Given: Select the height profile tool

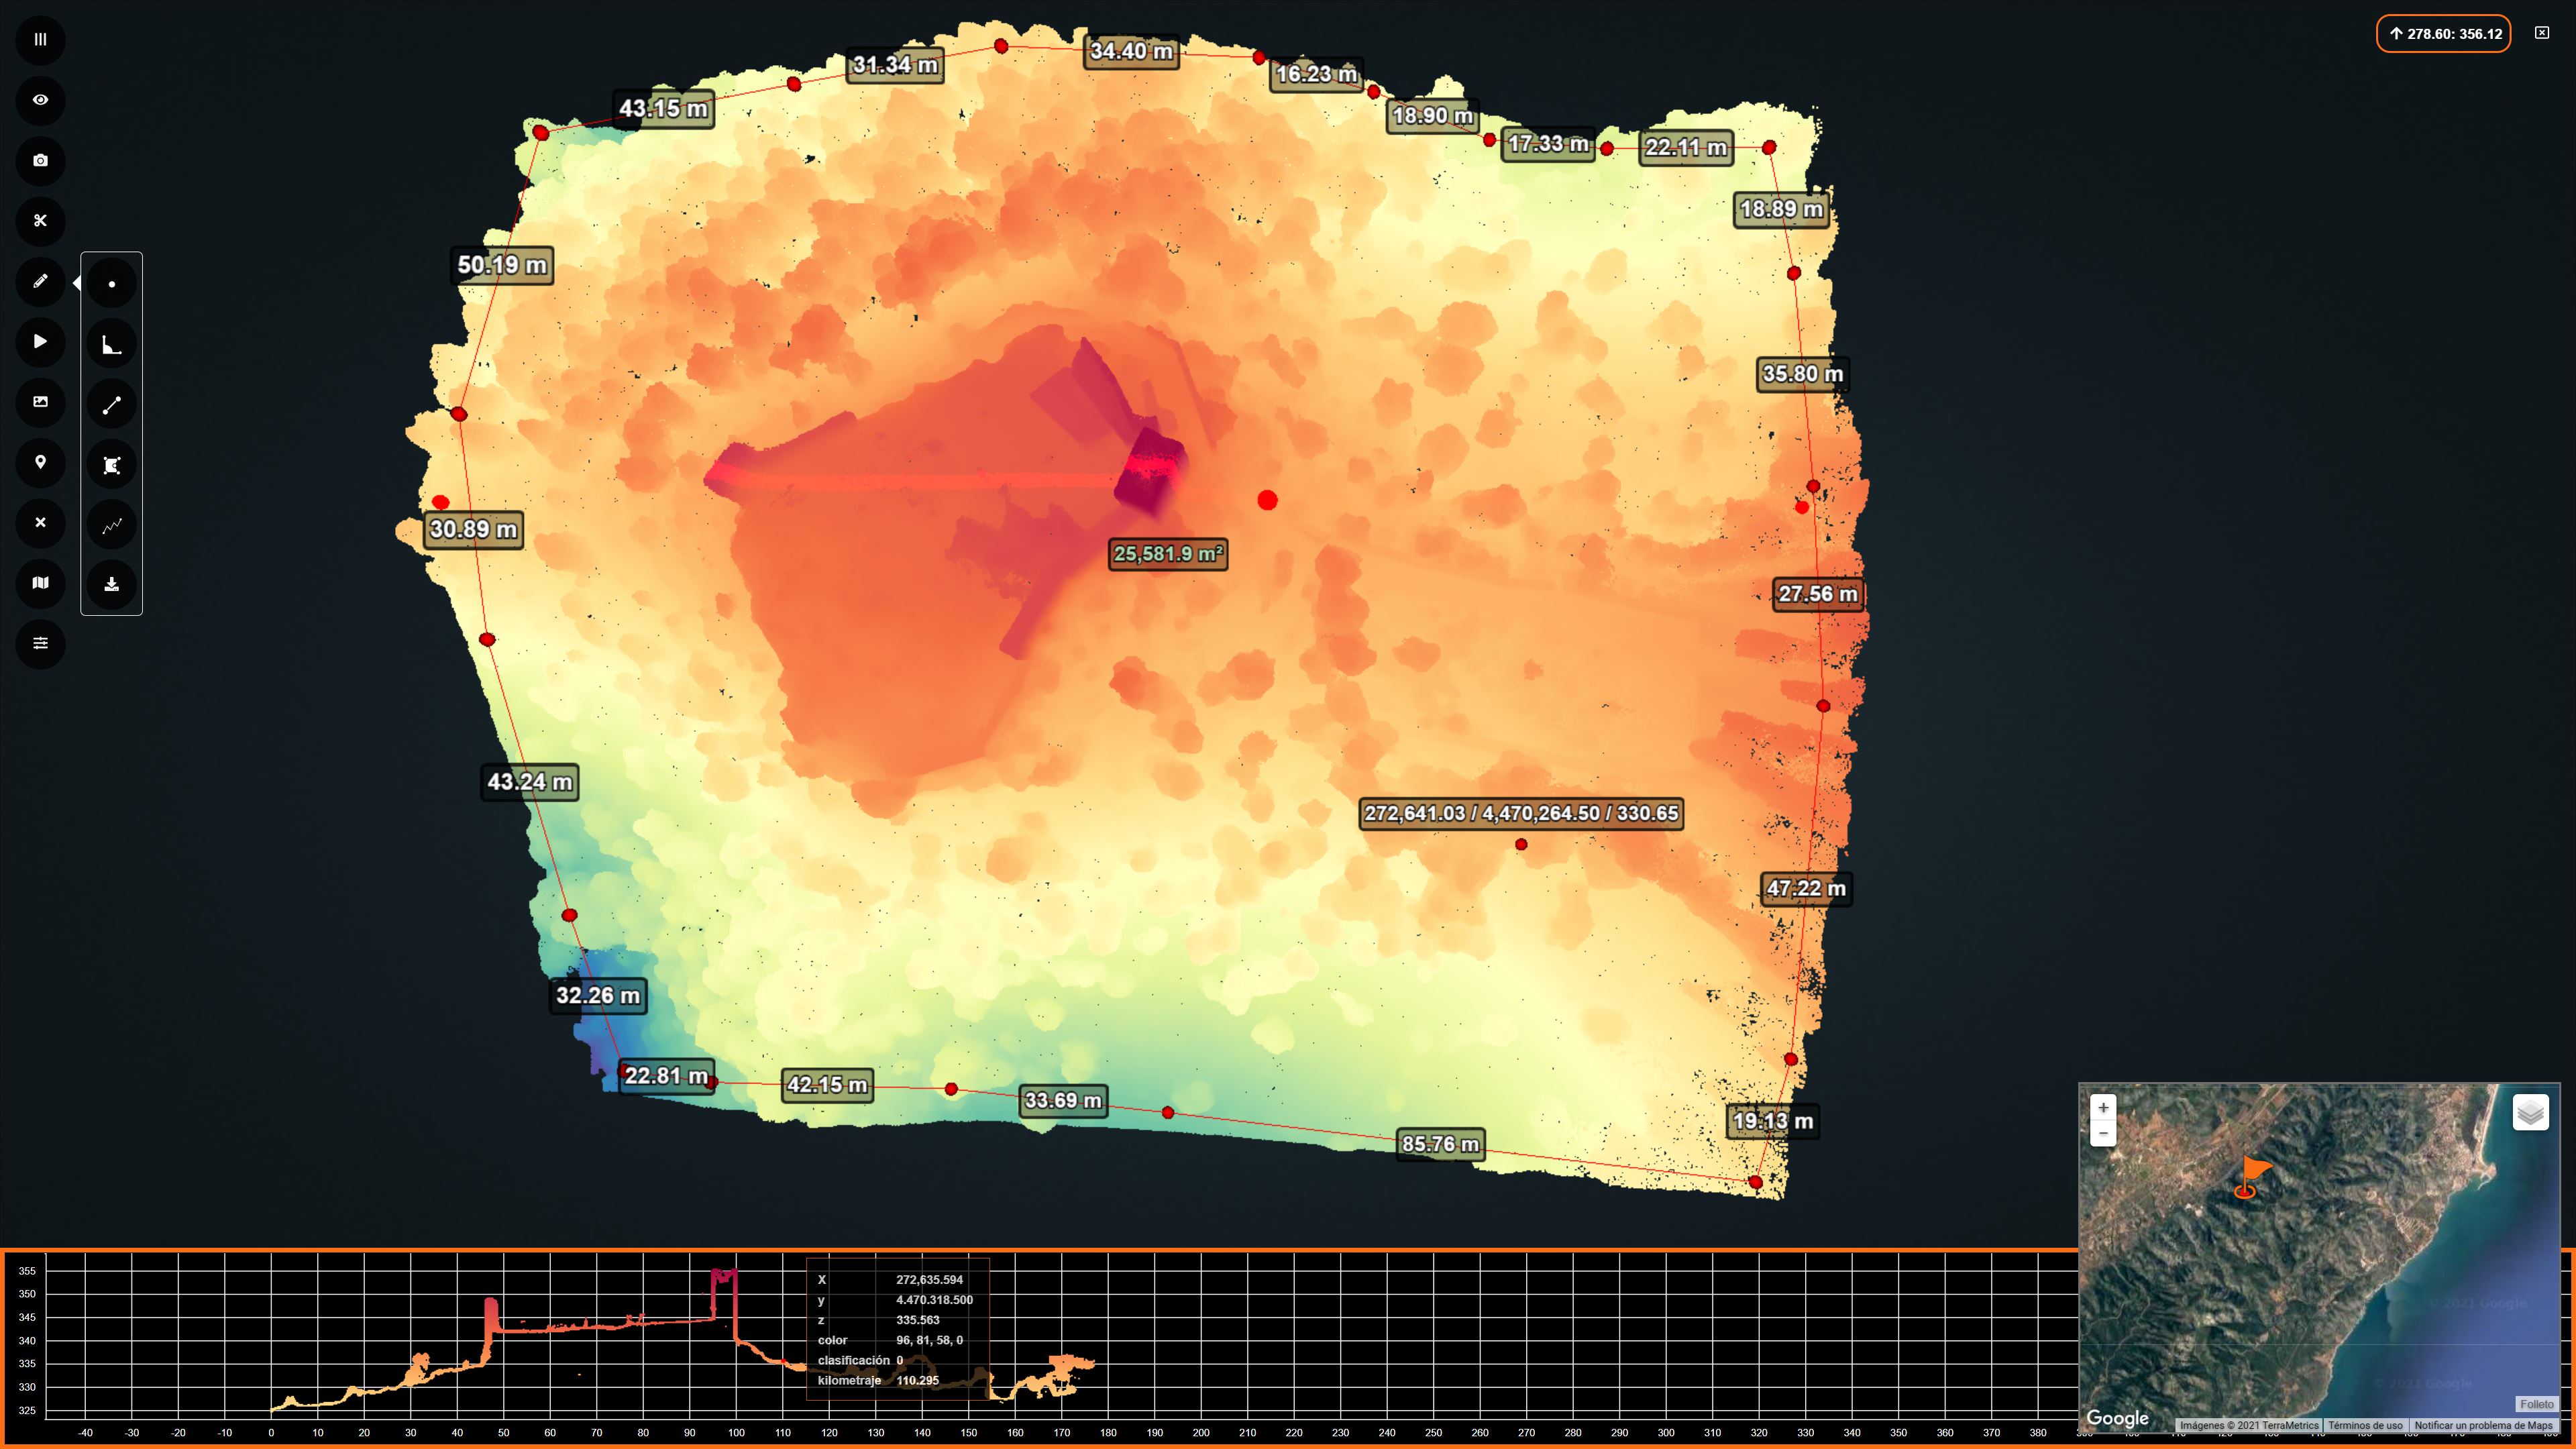Looking at the screenshot, I should (111, 525).
